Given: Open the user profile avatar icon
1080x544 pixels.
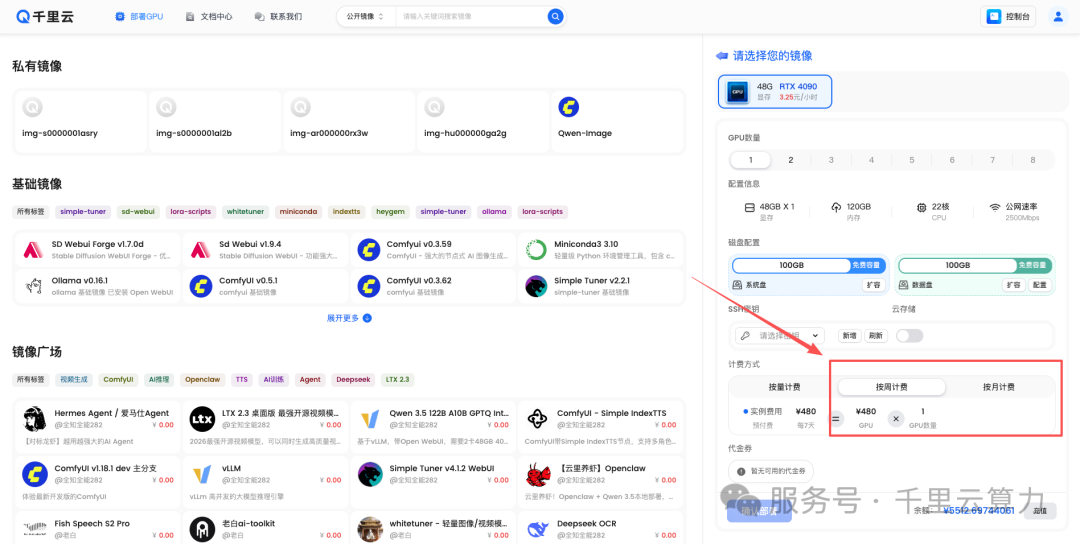Looking at the screenshot, I should click(1058, 17).
